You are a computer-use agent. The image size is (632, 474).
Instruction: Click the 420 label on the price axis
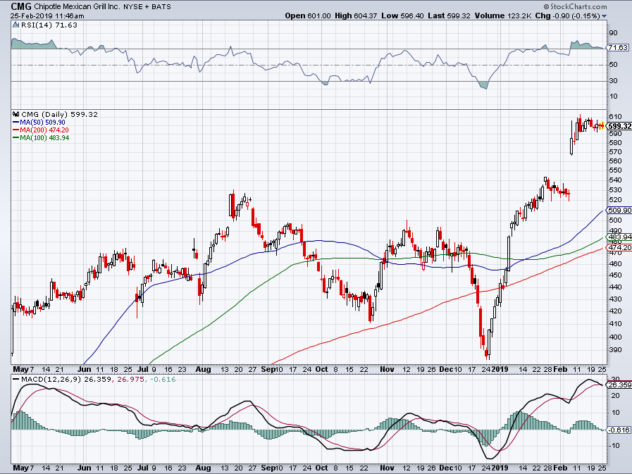[615, 311]
